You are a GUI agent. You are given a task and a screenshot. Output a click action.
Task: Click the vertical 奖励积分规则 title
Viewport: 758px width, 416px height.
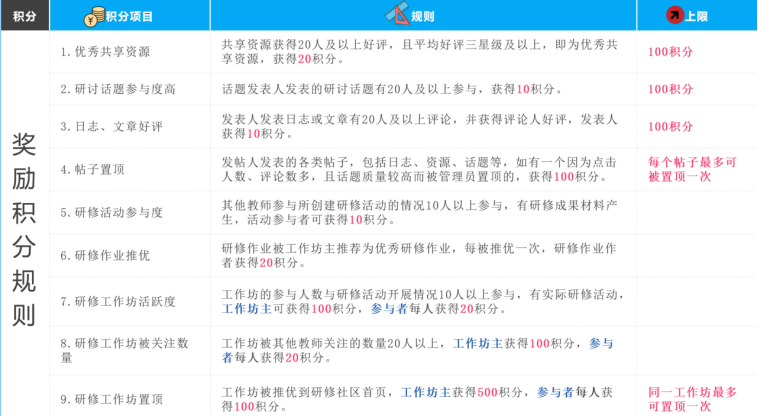click(x=24, y=229)
